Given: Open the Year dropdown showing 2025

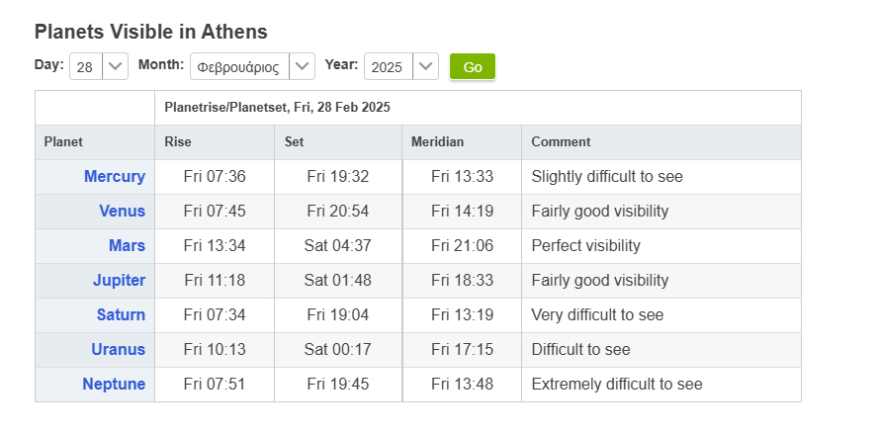Looking at the screenshot, I should click(x=400, y=67).
